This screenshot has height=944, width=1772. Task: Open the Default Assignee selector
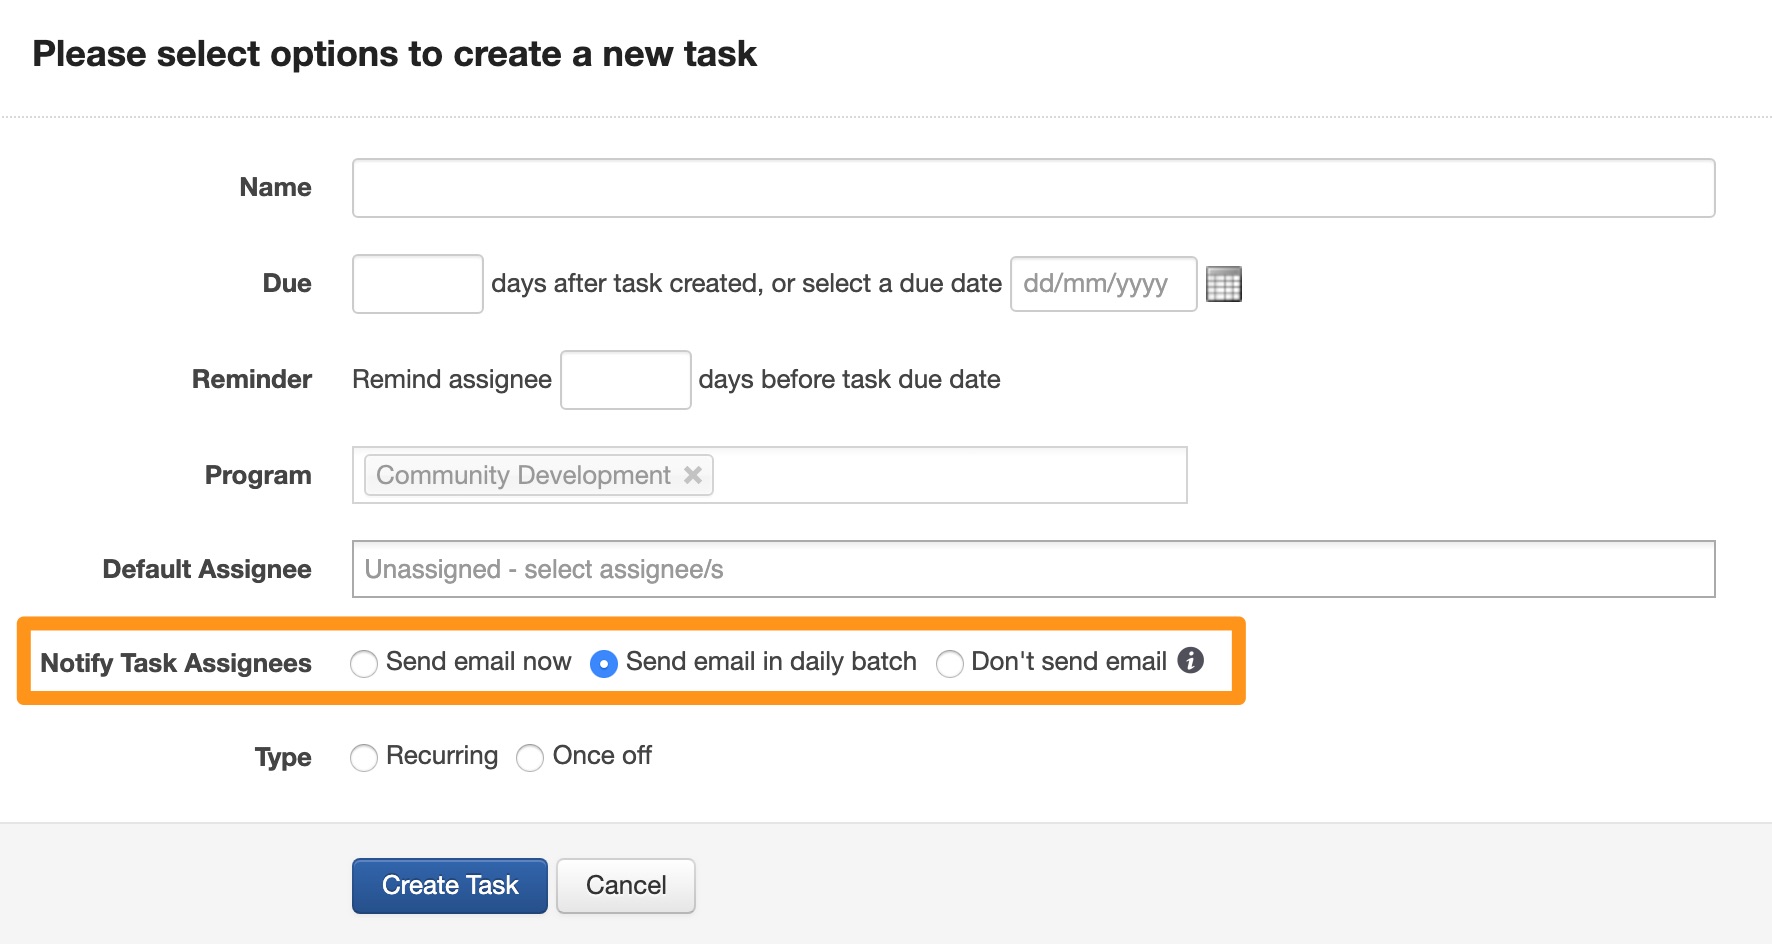tap(1033, 569)
